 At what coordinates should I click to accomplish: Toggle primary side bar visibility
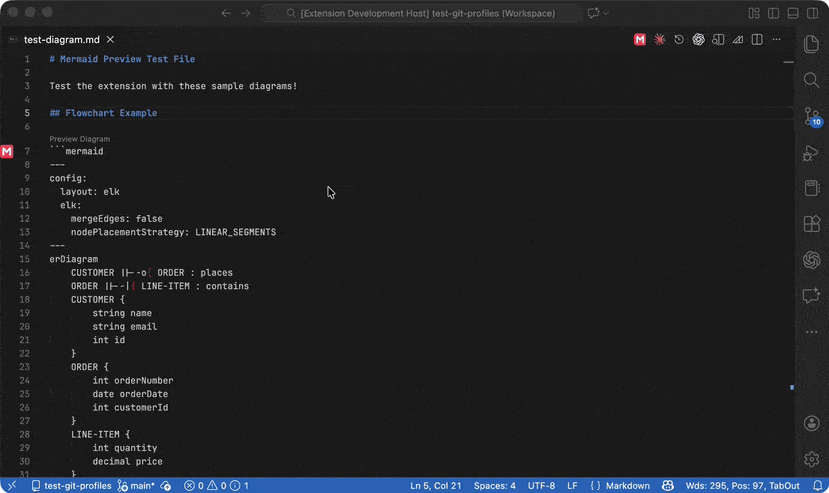pyautogui.click(x=773, y=13)
